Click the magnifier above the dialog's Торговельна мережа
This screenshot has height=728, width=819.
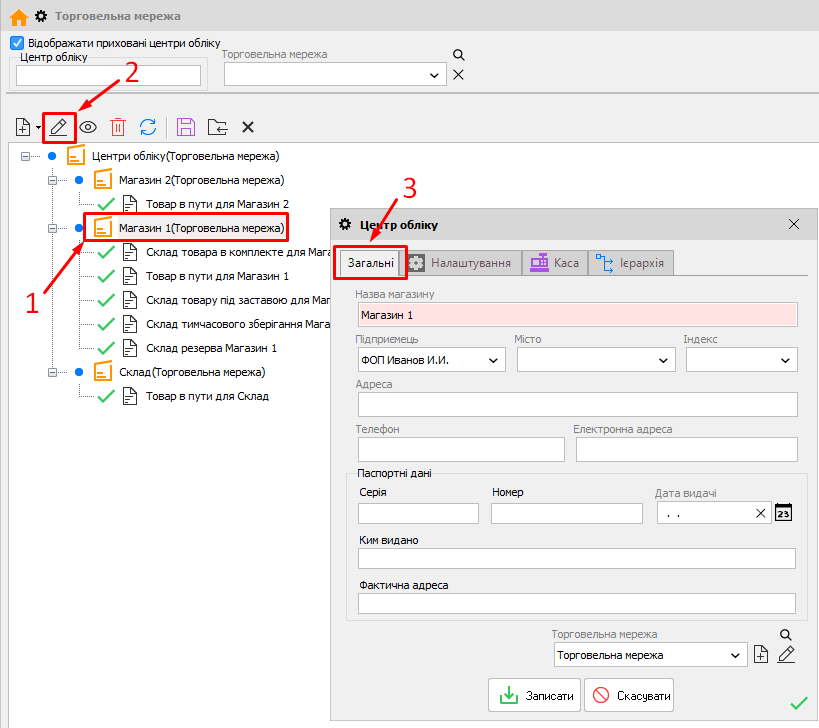pos(786,635)
